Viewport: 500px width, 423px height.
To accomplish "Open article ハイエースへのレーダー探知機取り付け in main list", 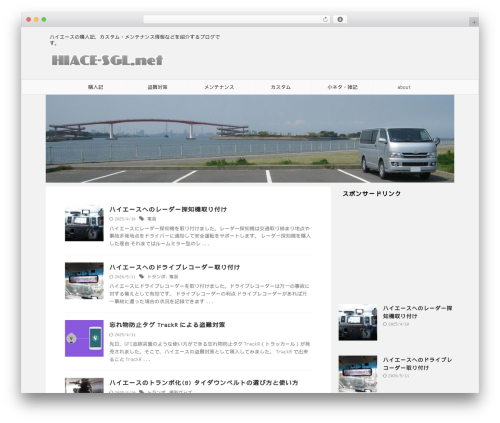I will (x=168, y=209).
